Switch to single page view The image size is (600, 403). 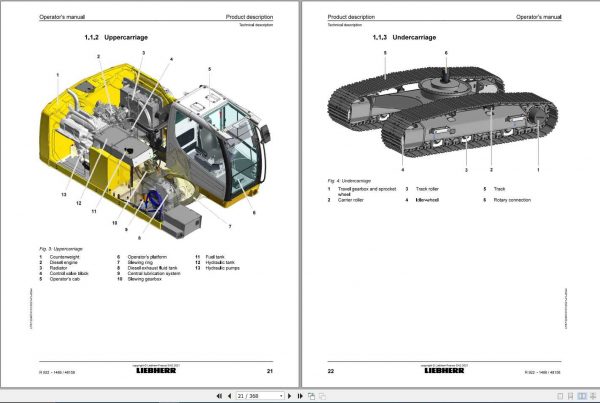click(x=560, y=396)
